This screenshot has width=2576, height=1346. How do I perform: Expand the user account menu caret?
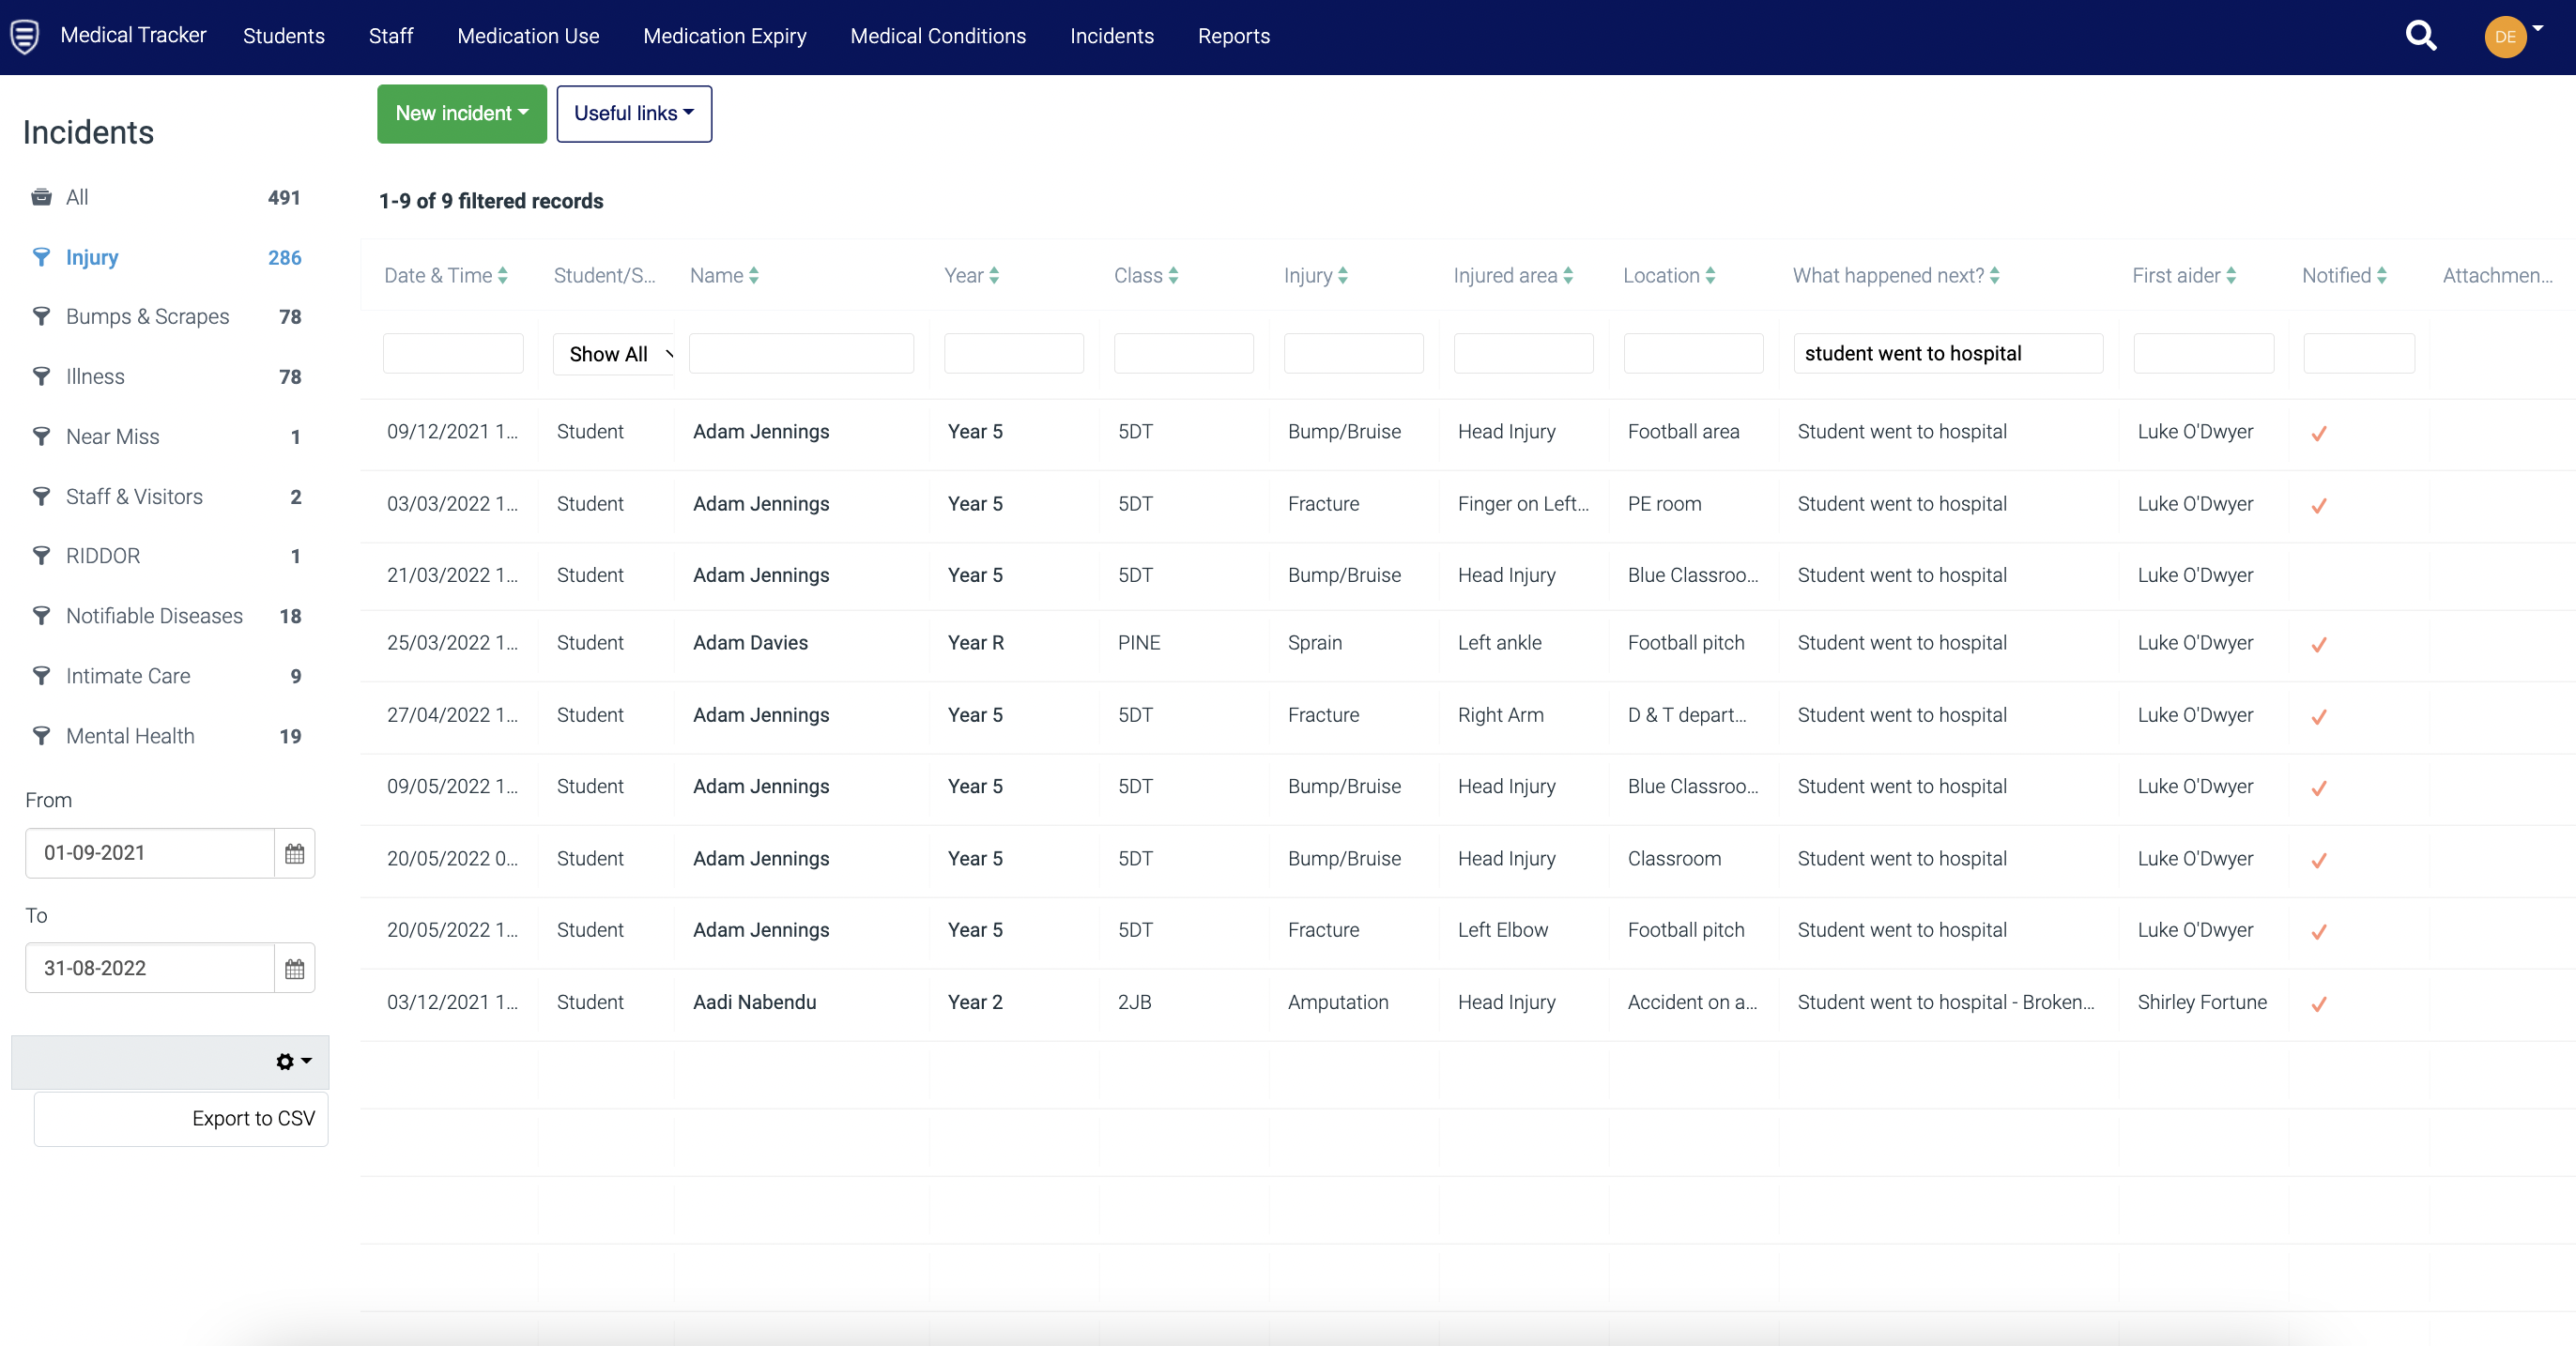[x=2538, y=28]
